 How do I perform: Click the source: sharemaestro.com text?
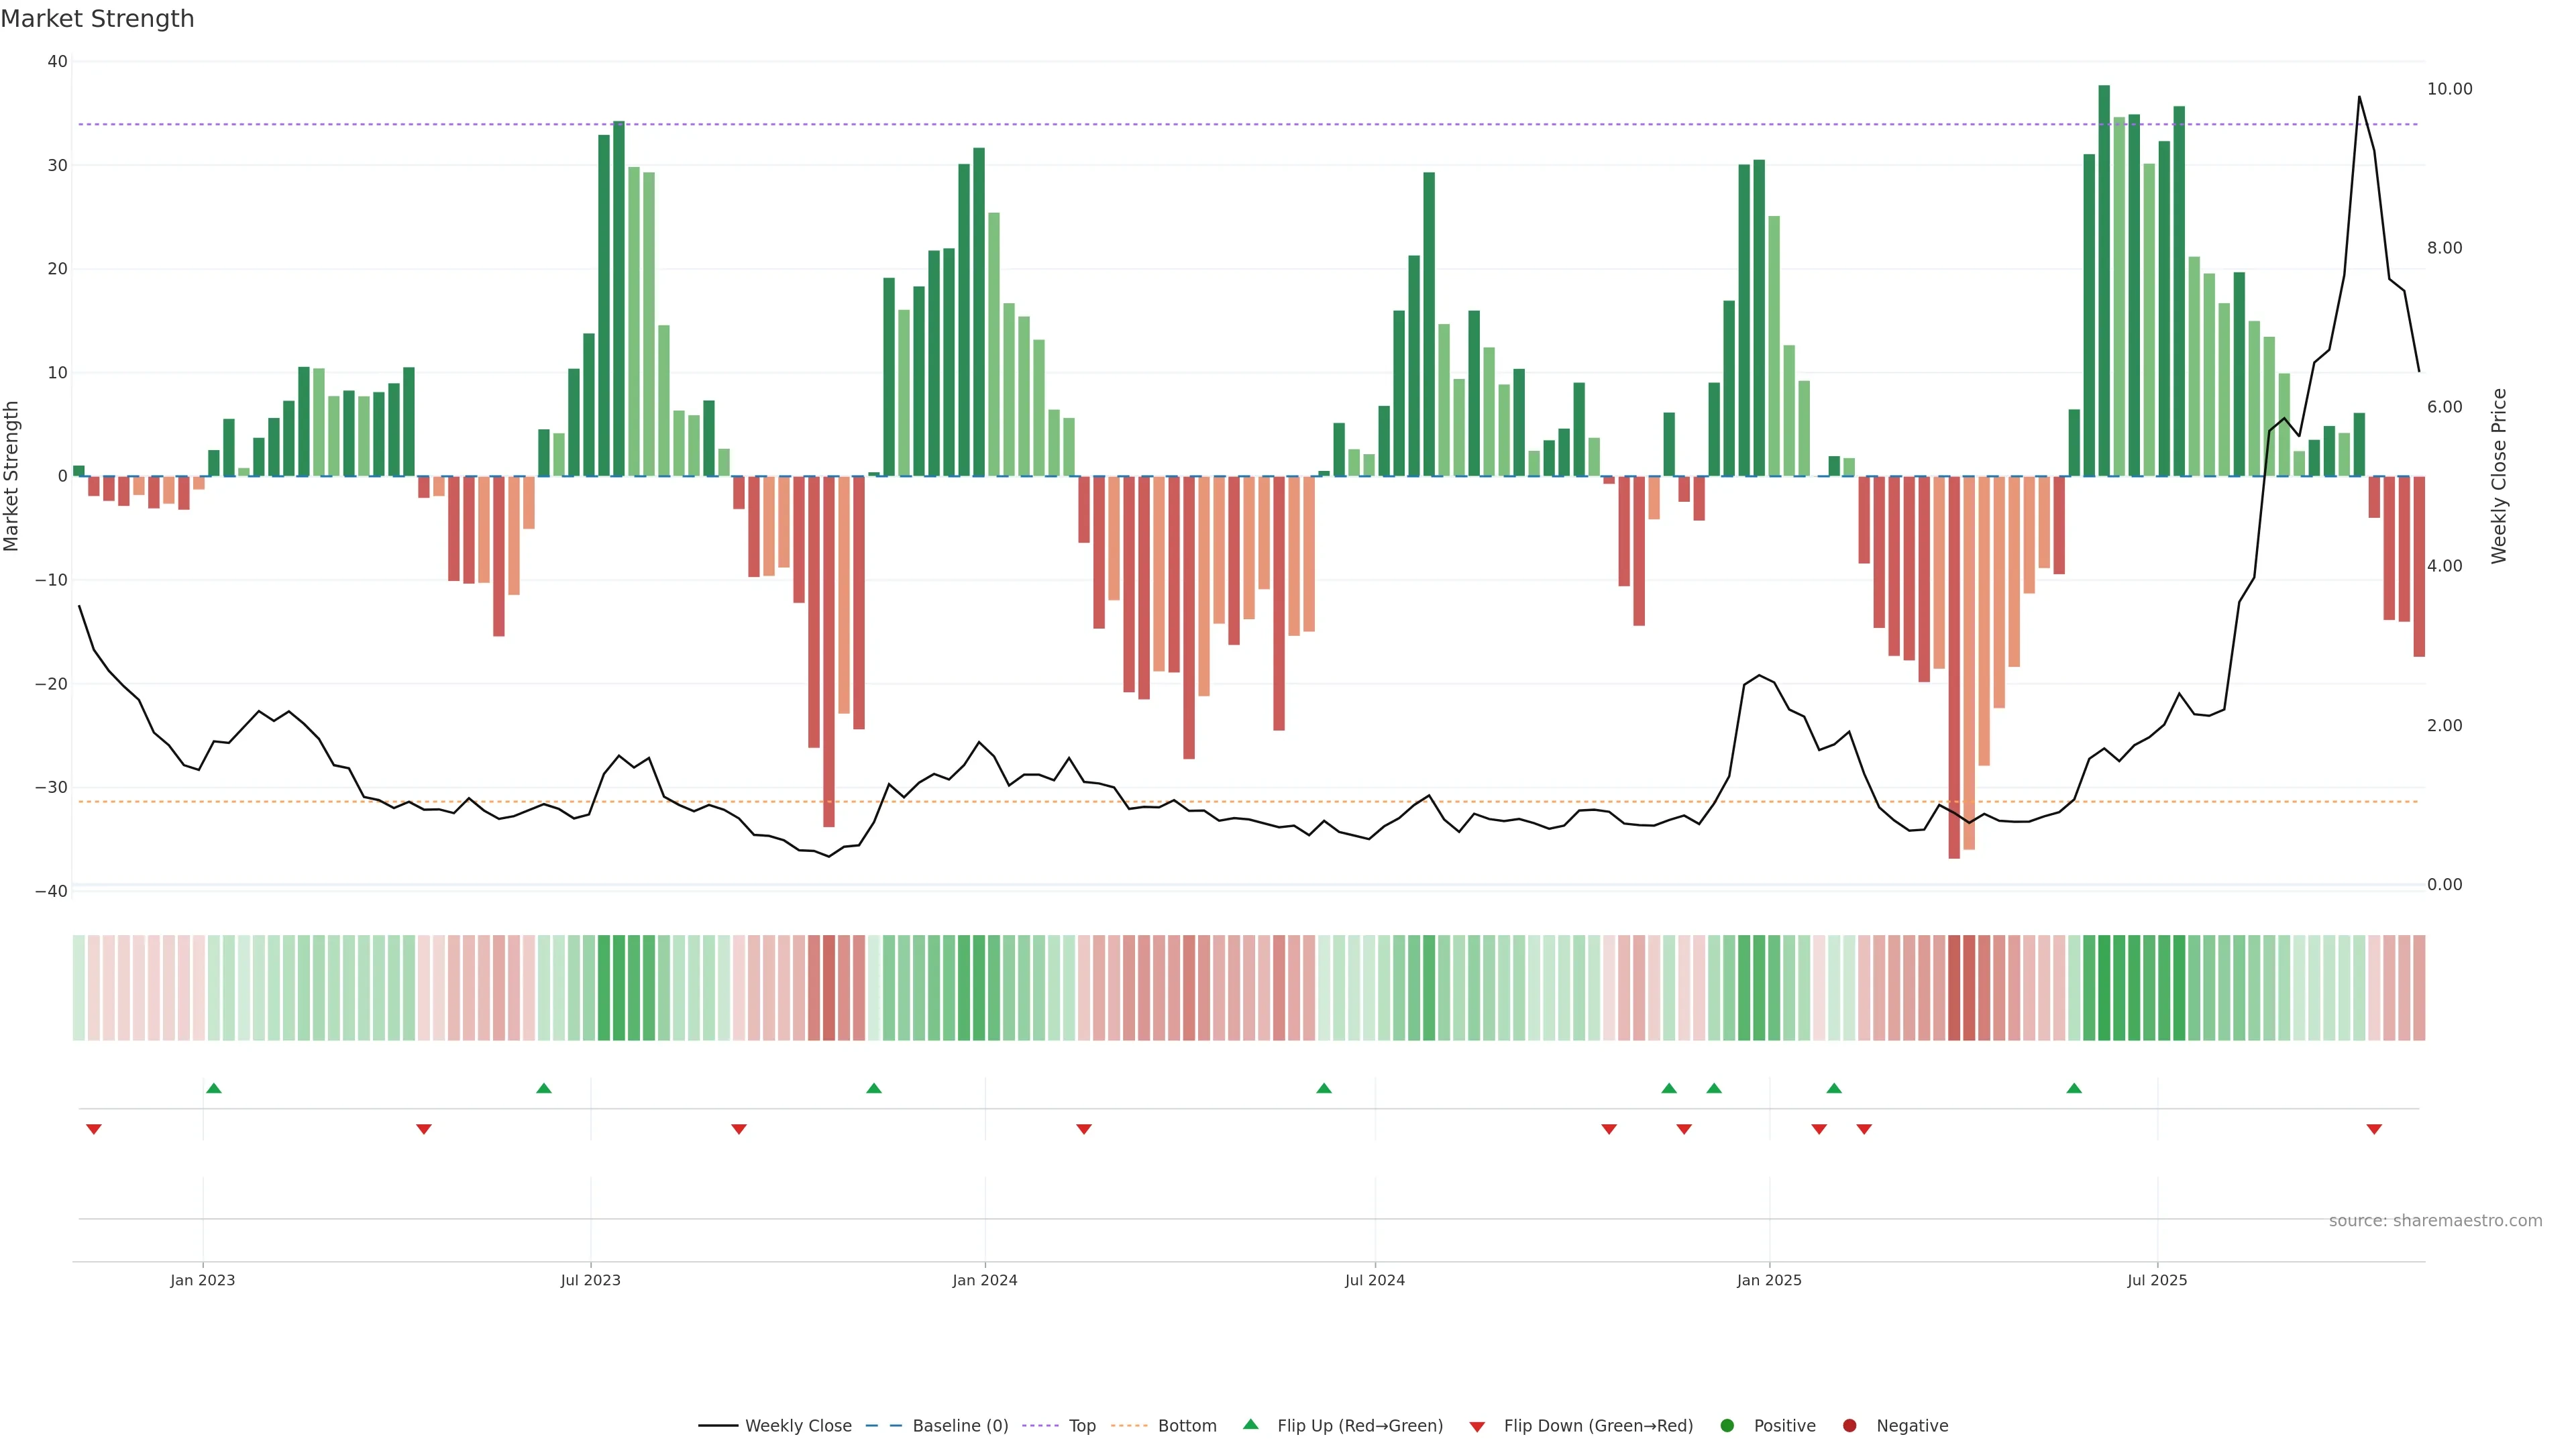[2435, 1220]
